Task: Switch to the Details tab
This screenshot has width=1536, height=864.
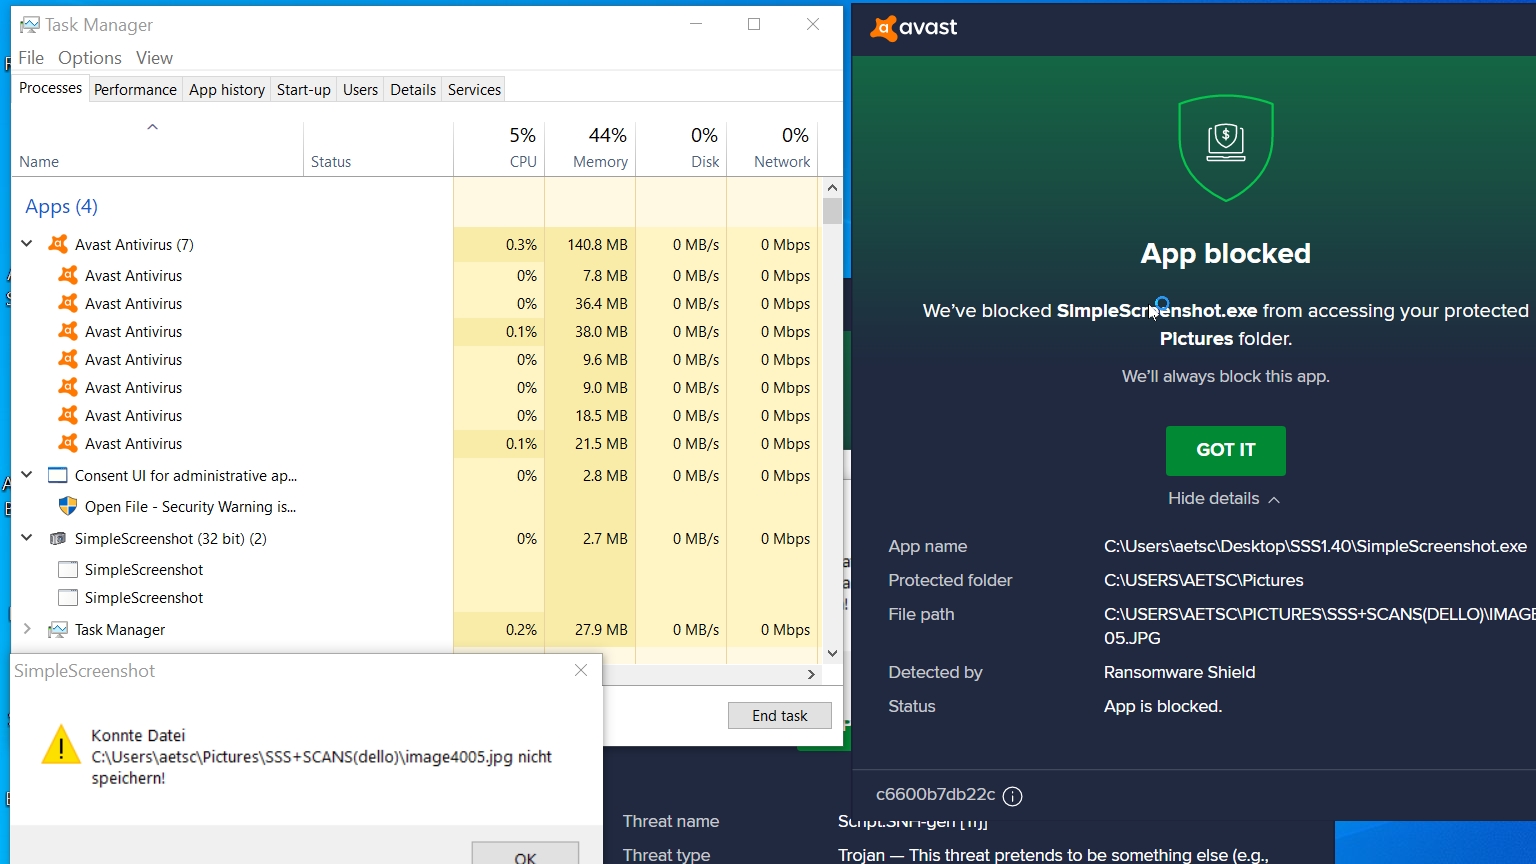Action: (413, 90)
